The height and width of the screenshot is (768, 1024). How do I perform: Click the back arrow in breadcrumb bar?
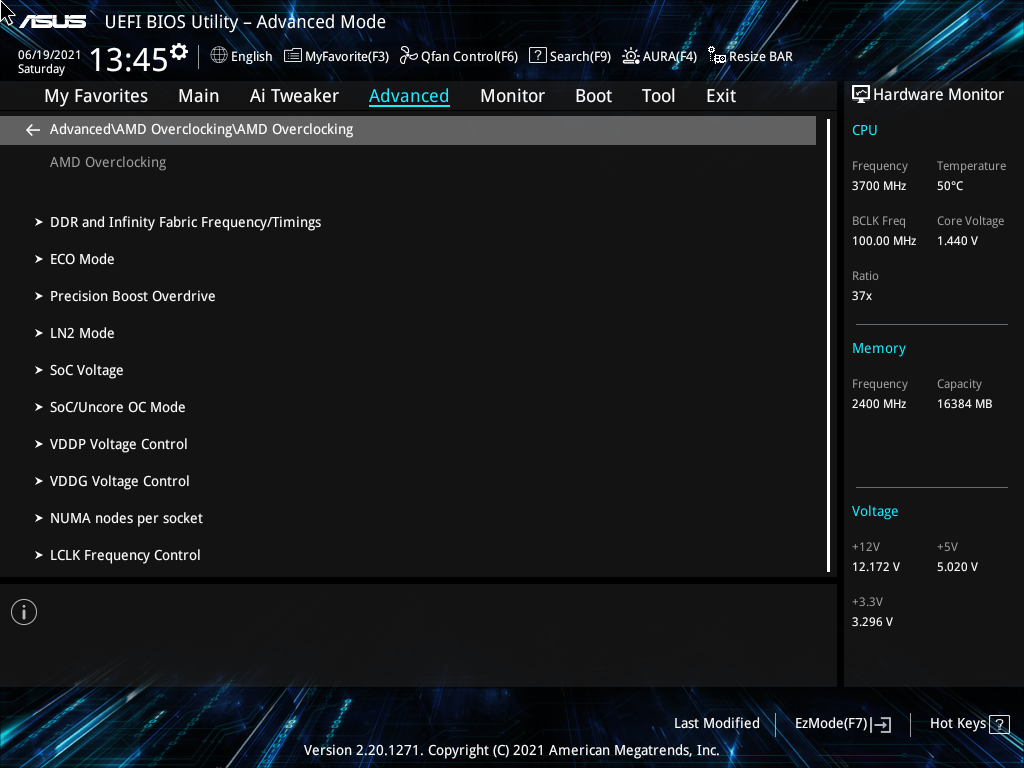pos(33,130)
